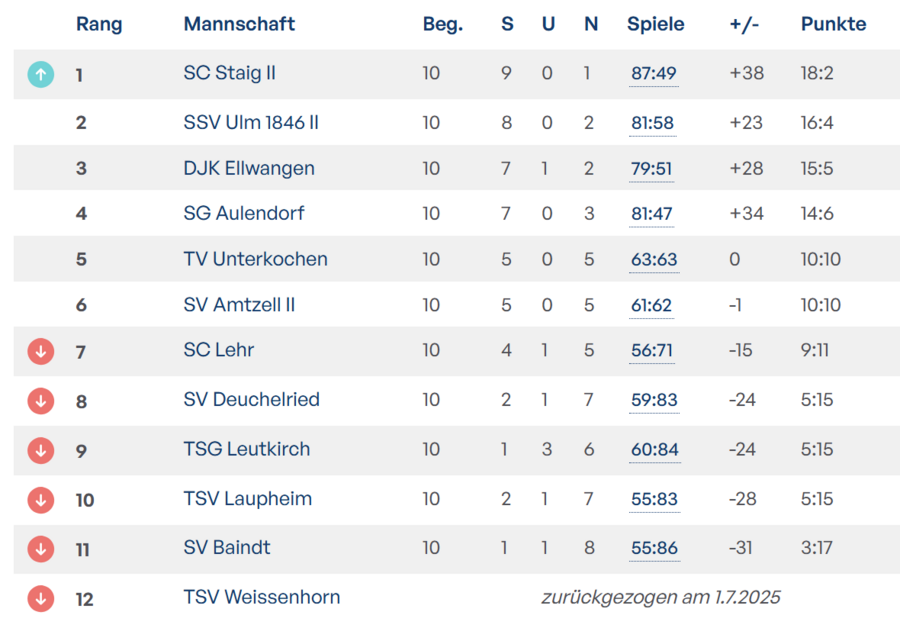
Task: Click the 81:58 score of SSV Ulm 1846 II
Action: [x=652, y=123]
